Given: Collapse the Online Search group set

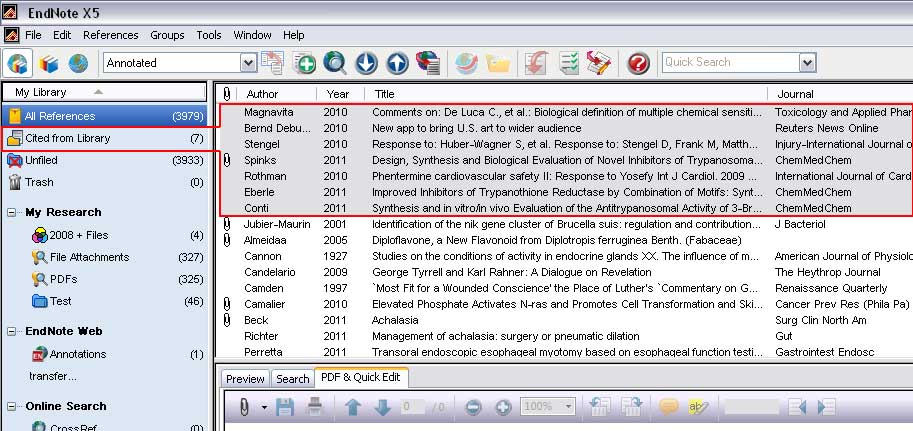Looking at the screenshot, I should (x=11, y=407).
